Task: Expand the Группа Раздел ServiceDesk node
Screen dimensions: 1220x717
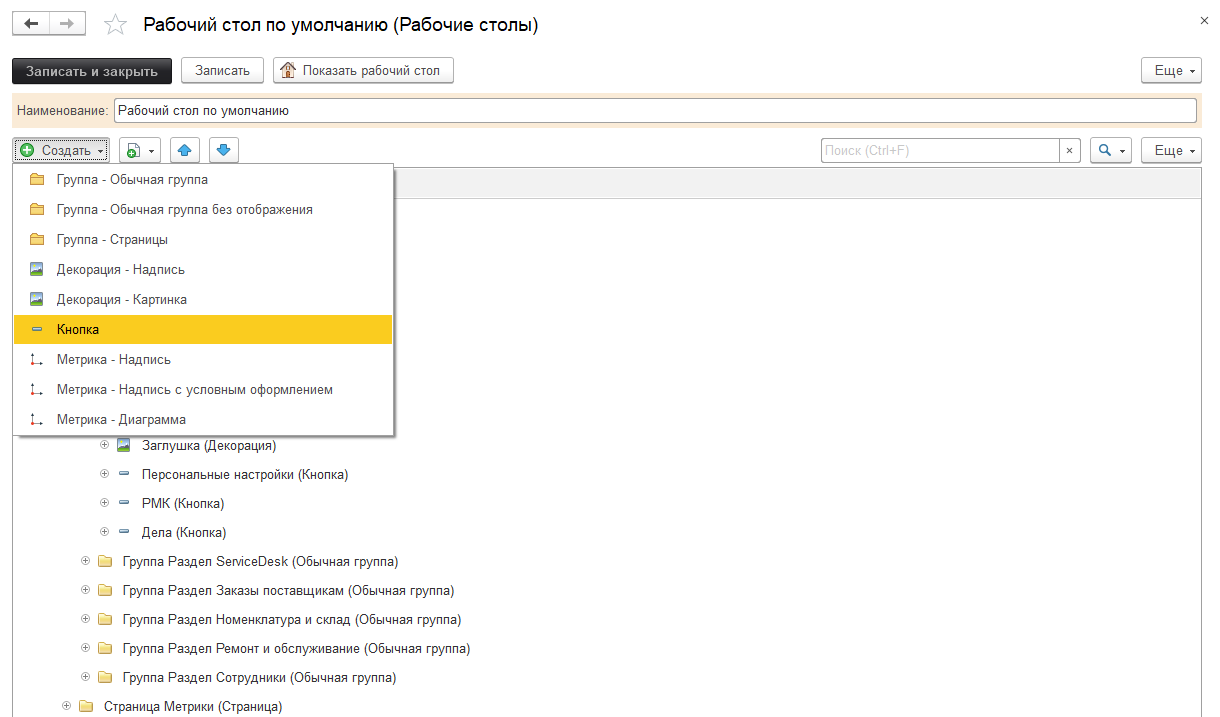Action: click(85, 562)
